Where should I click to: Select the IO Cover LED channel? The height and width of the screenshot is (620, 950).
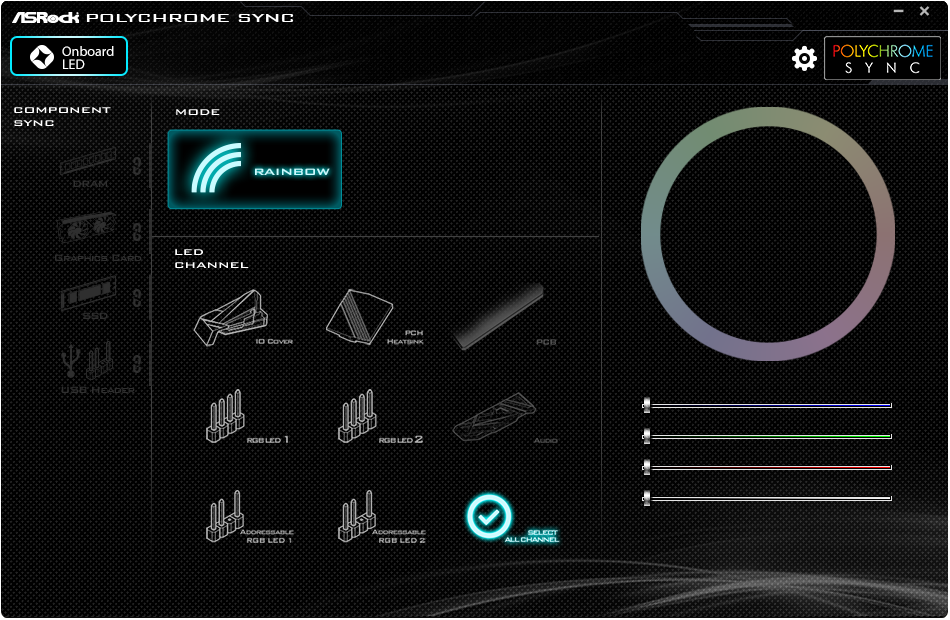242,318
